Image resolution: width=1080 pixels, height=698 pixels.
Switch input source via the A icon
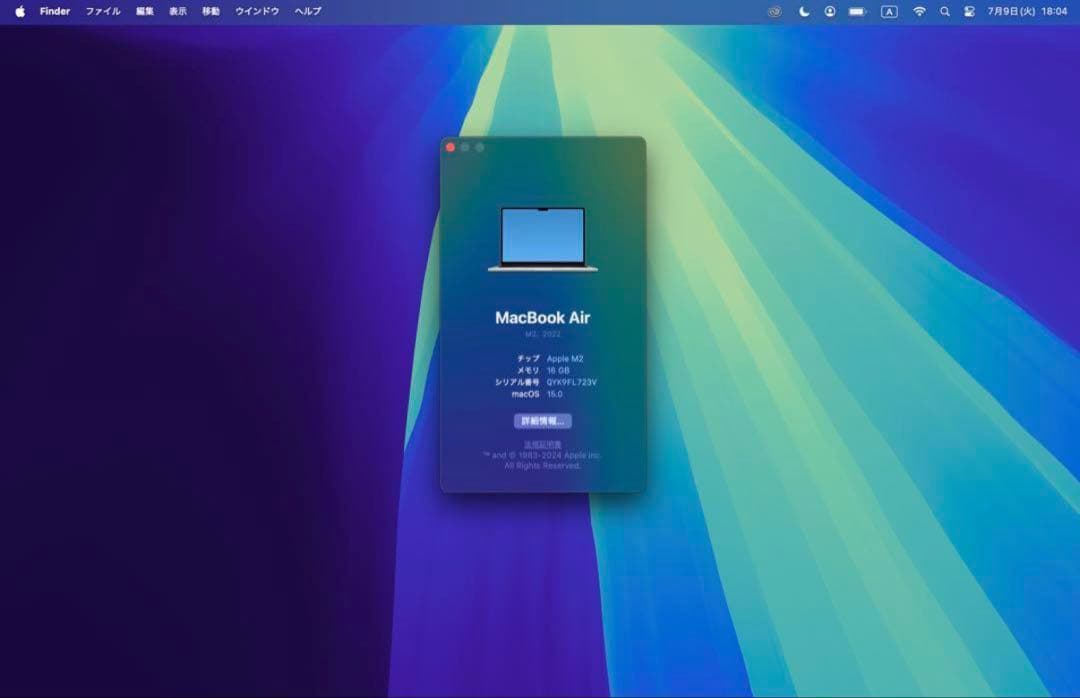(x=889, y=12)
